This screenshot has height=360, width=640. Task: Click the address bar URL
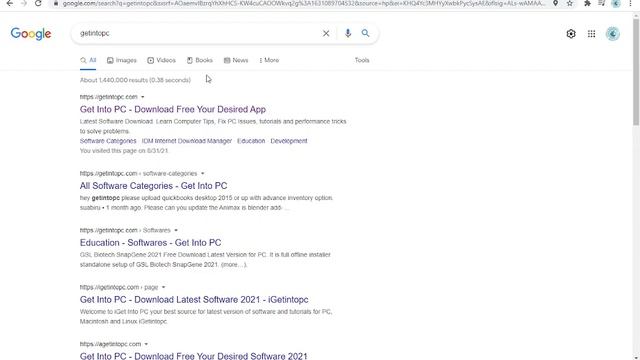click(304, 3)
